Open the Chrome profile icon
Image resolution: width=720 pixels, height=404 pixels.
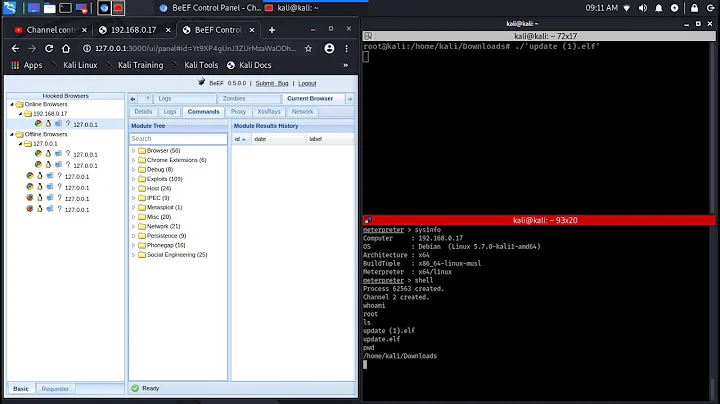click(x=329, y=48)
